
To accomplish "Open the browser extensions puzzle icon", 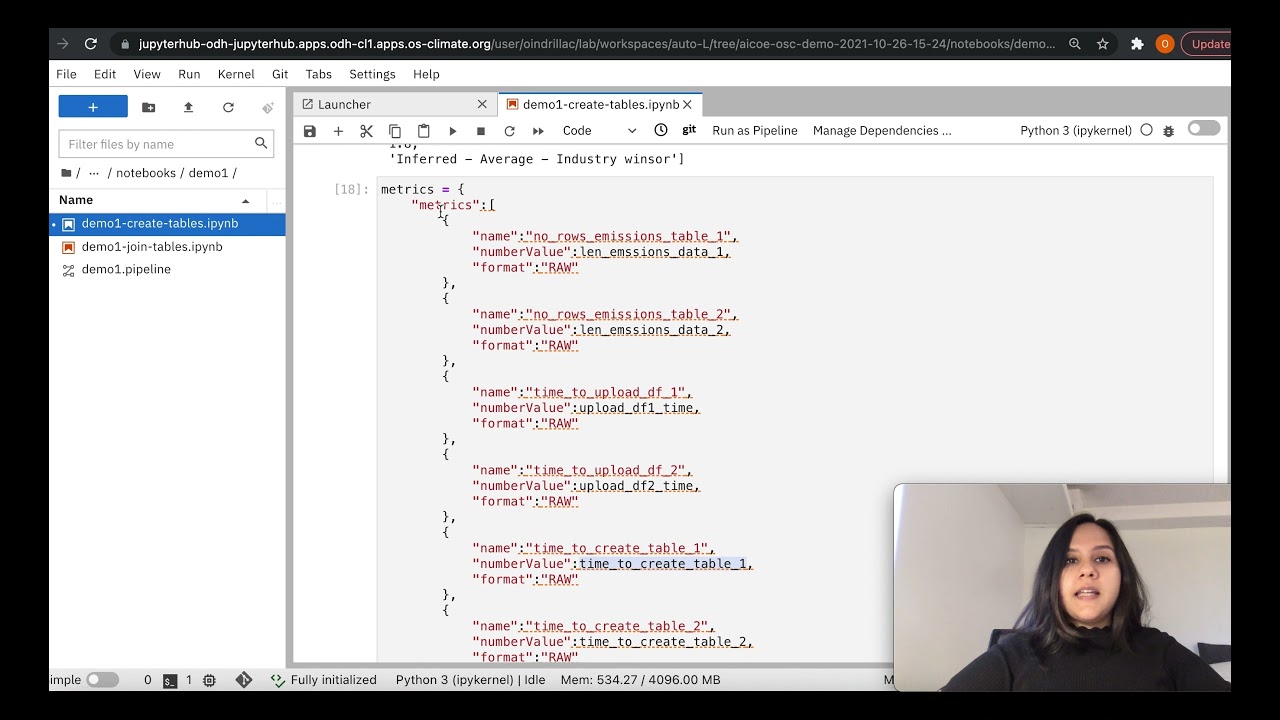I will (x=1137, y=44).
